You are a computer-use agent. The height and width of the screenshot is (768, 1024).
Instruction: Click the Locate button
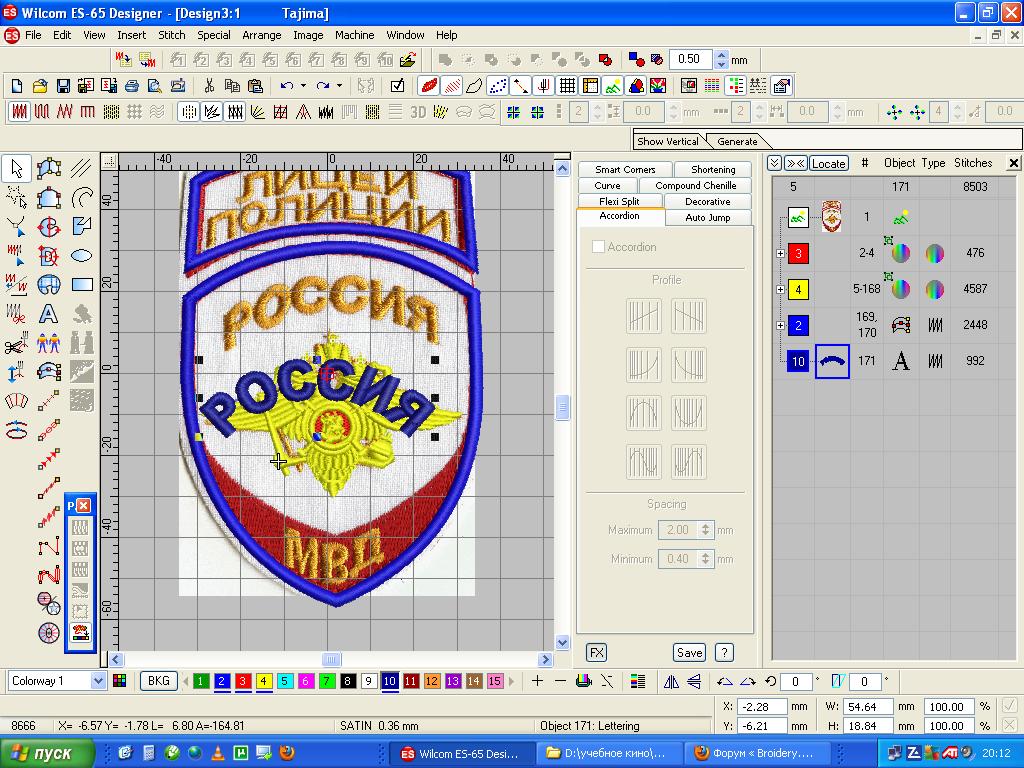[x=828, y=163]
